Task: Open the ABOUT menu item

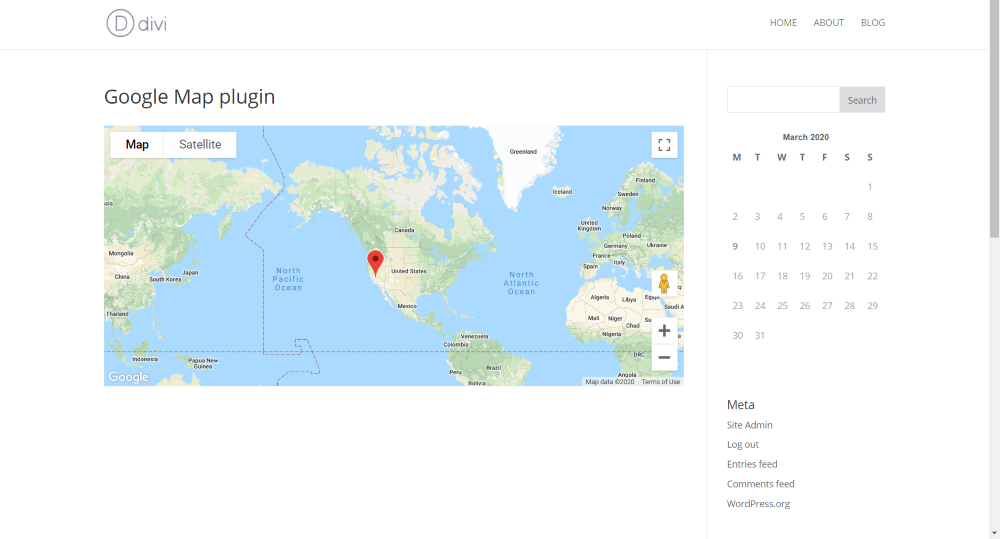Action: tap(828, 22)
